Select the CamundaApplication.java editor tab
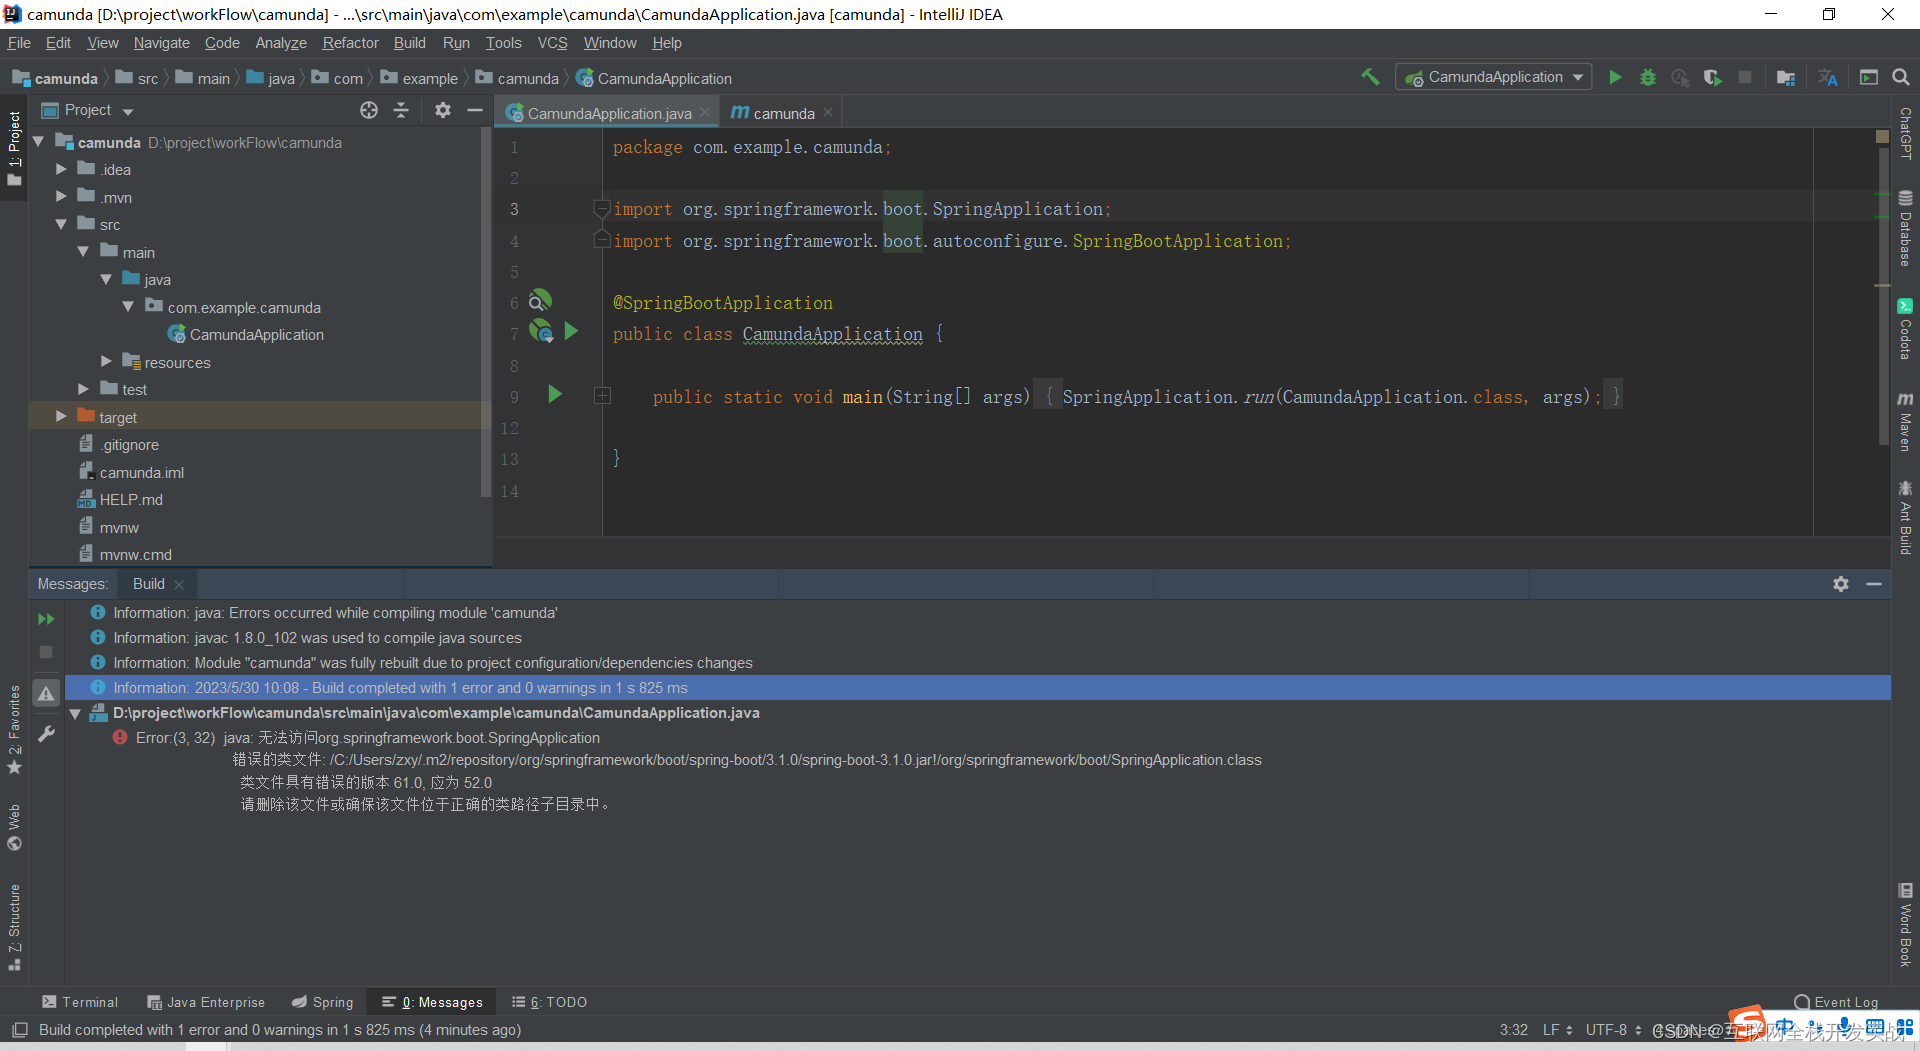 (608, 113)
